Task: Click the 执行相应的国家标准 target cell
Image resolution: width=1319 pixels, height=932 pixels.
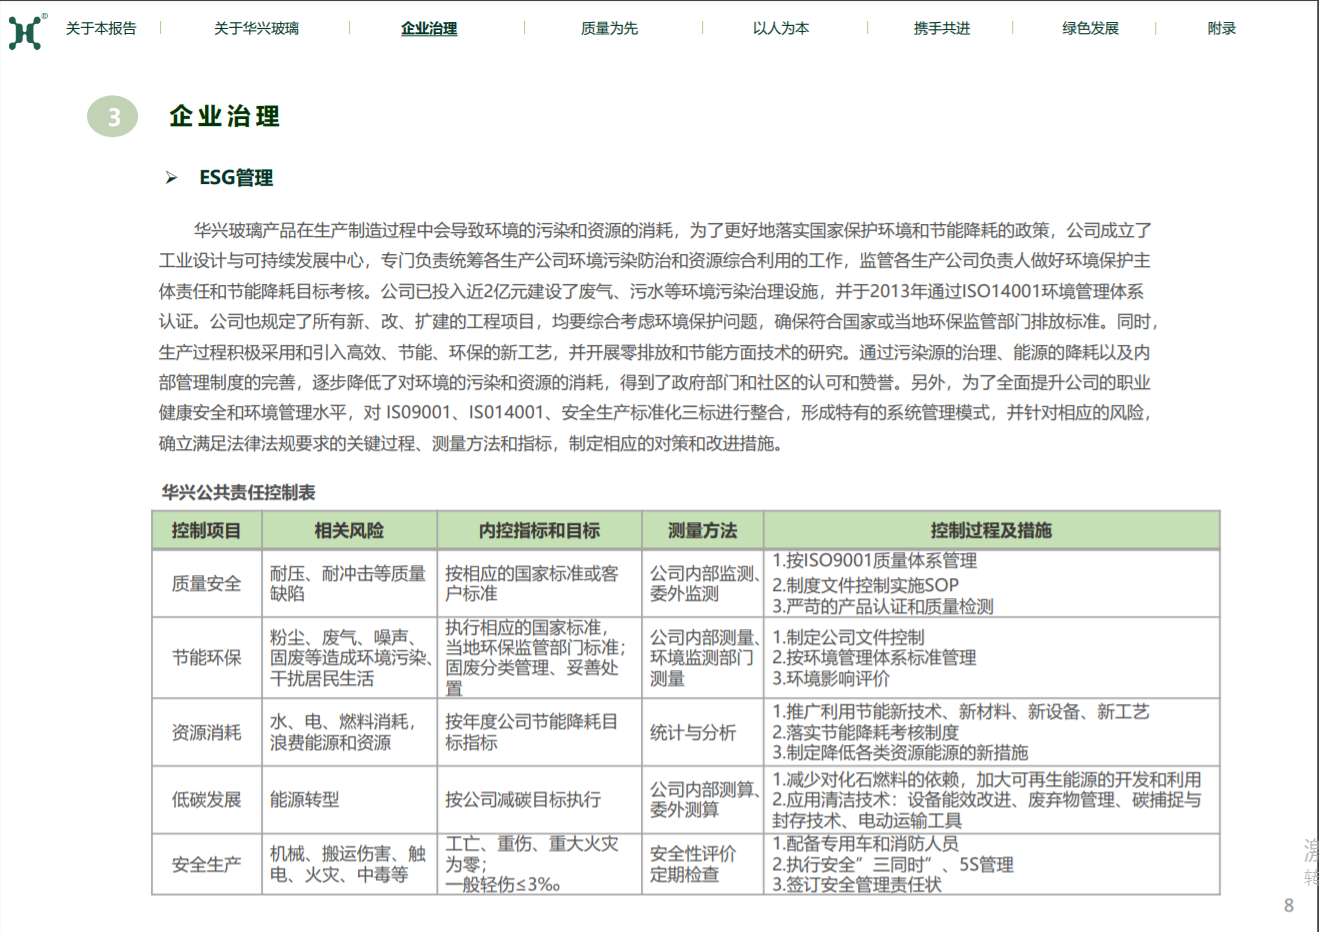Action: click(x=539, y=657)
